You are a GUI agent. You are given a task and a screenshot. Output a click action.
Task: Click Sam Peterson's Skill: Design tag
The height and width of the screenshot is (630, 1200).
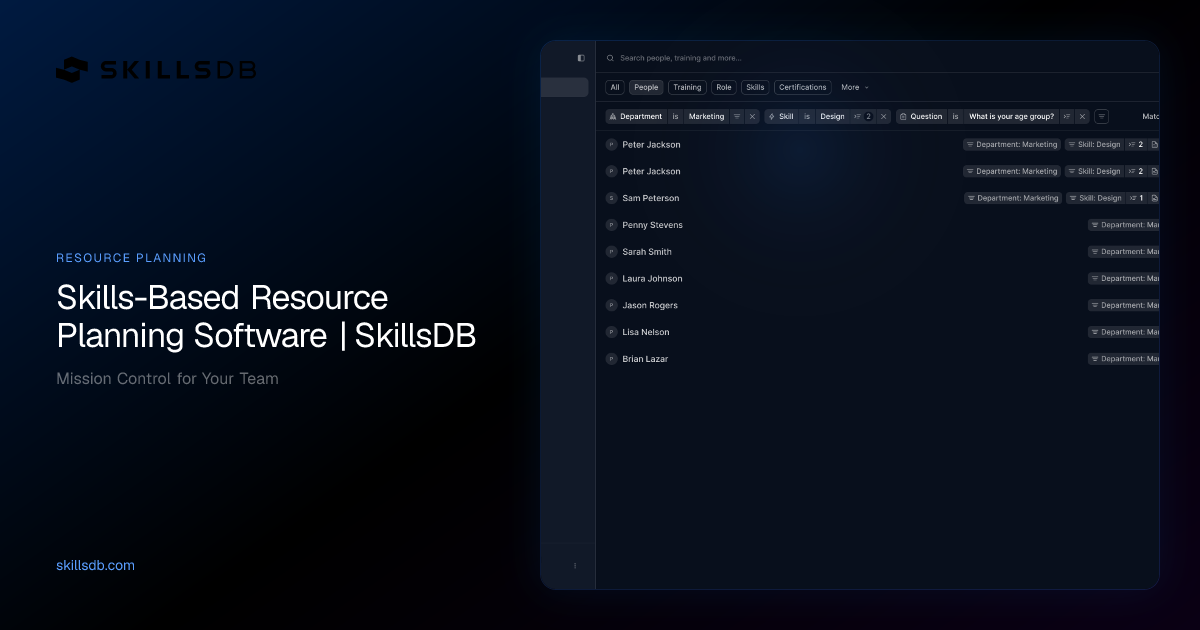click(1094, 198)
